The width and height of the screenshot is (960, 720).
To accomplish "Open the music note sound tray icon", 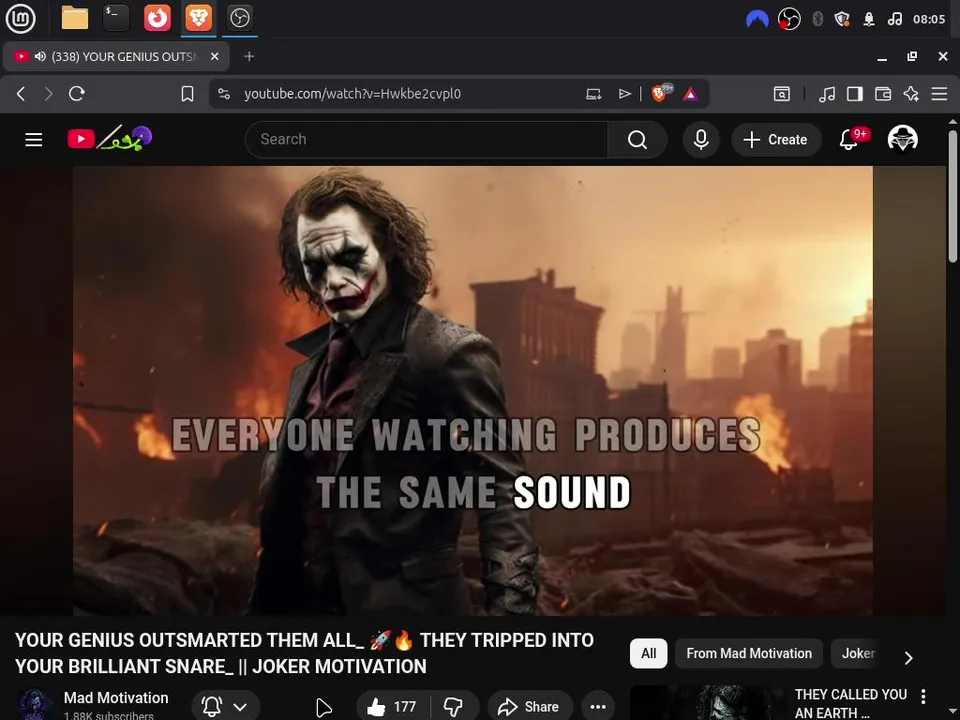I will point(894,19).
